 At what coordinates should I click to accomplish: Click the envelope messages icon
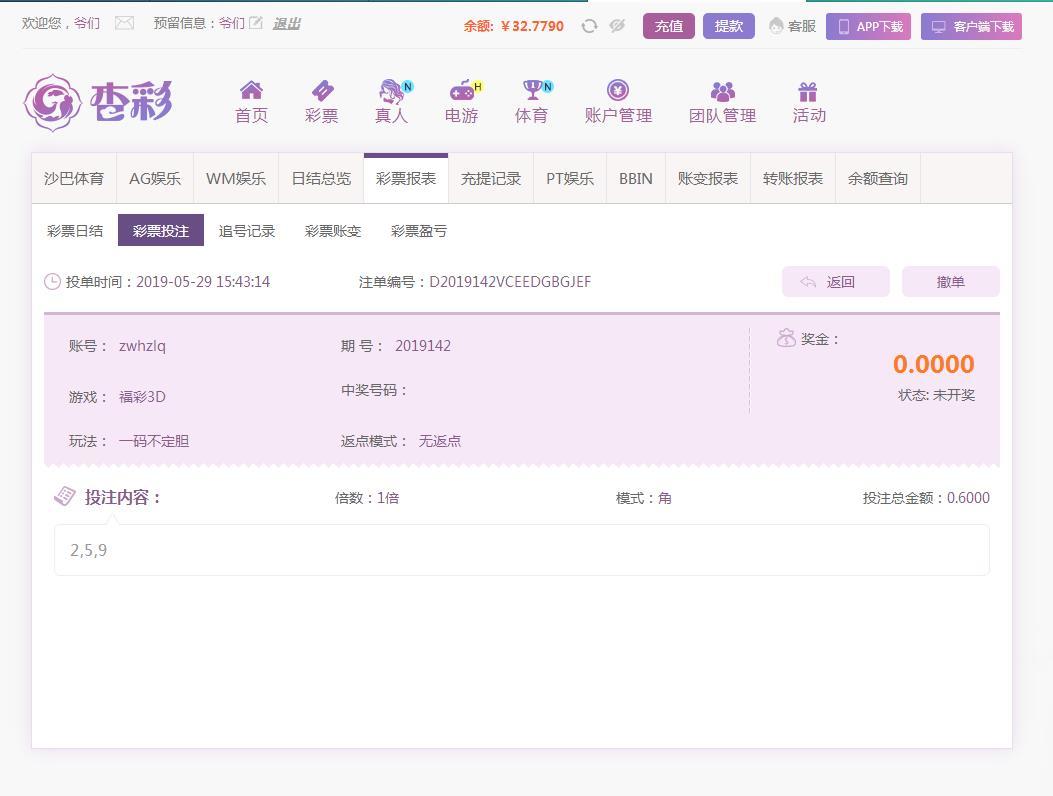point(124,23)
